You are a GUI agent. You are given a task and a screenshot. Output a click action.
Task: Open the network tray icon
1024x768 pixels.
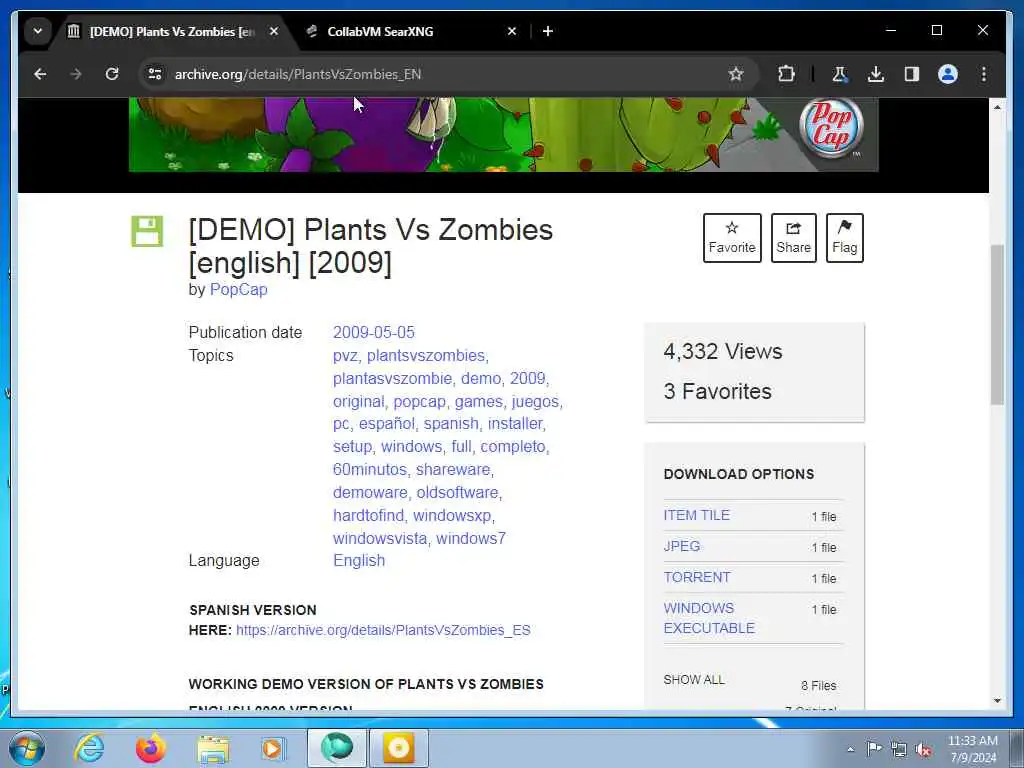pyautogui.click(x=899, y=749)
